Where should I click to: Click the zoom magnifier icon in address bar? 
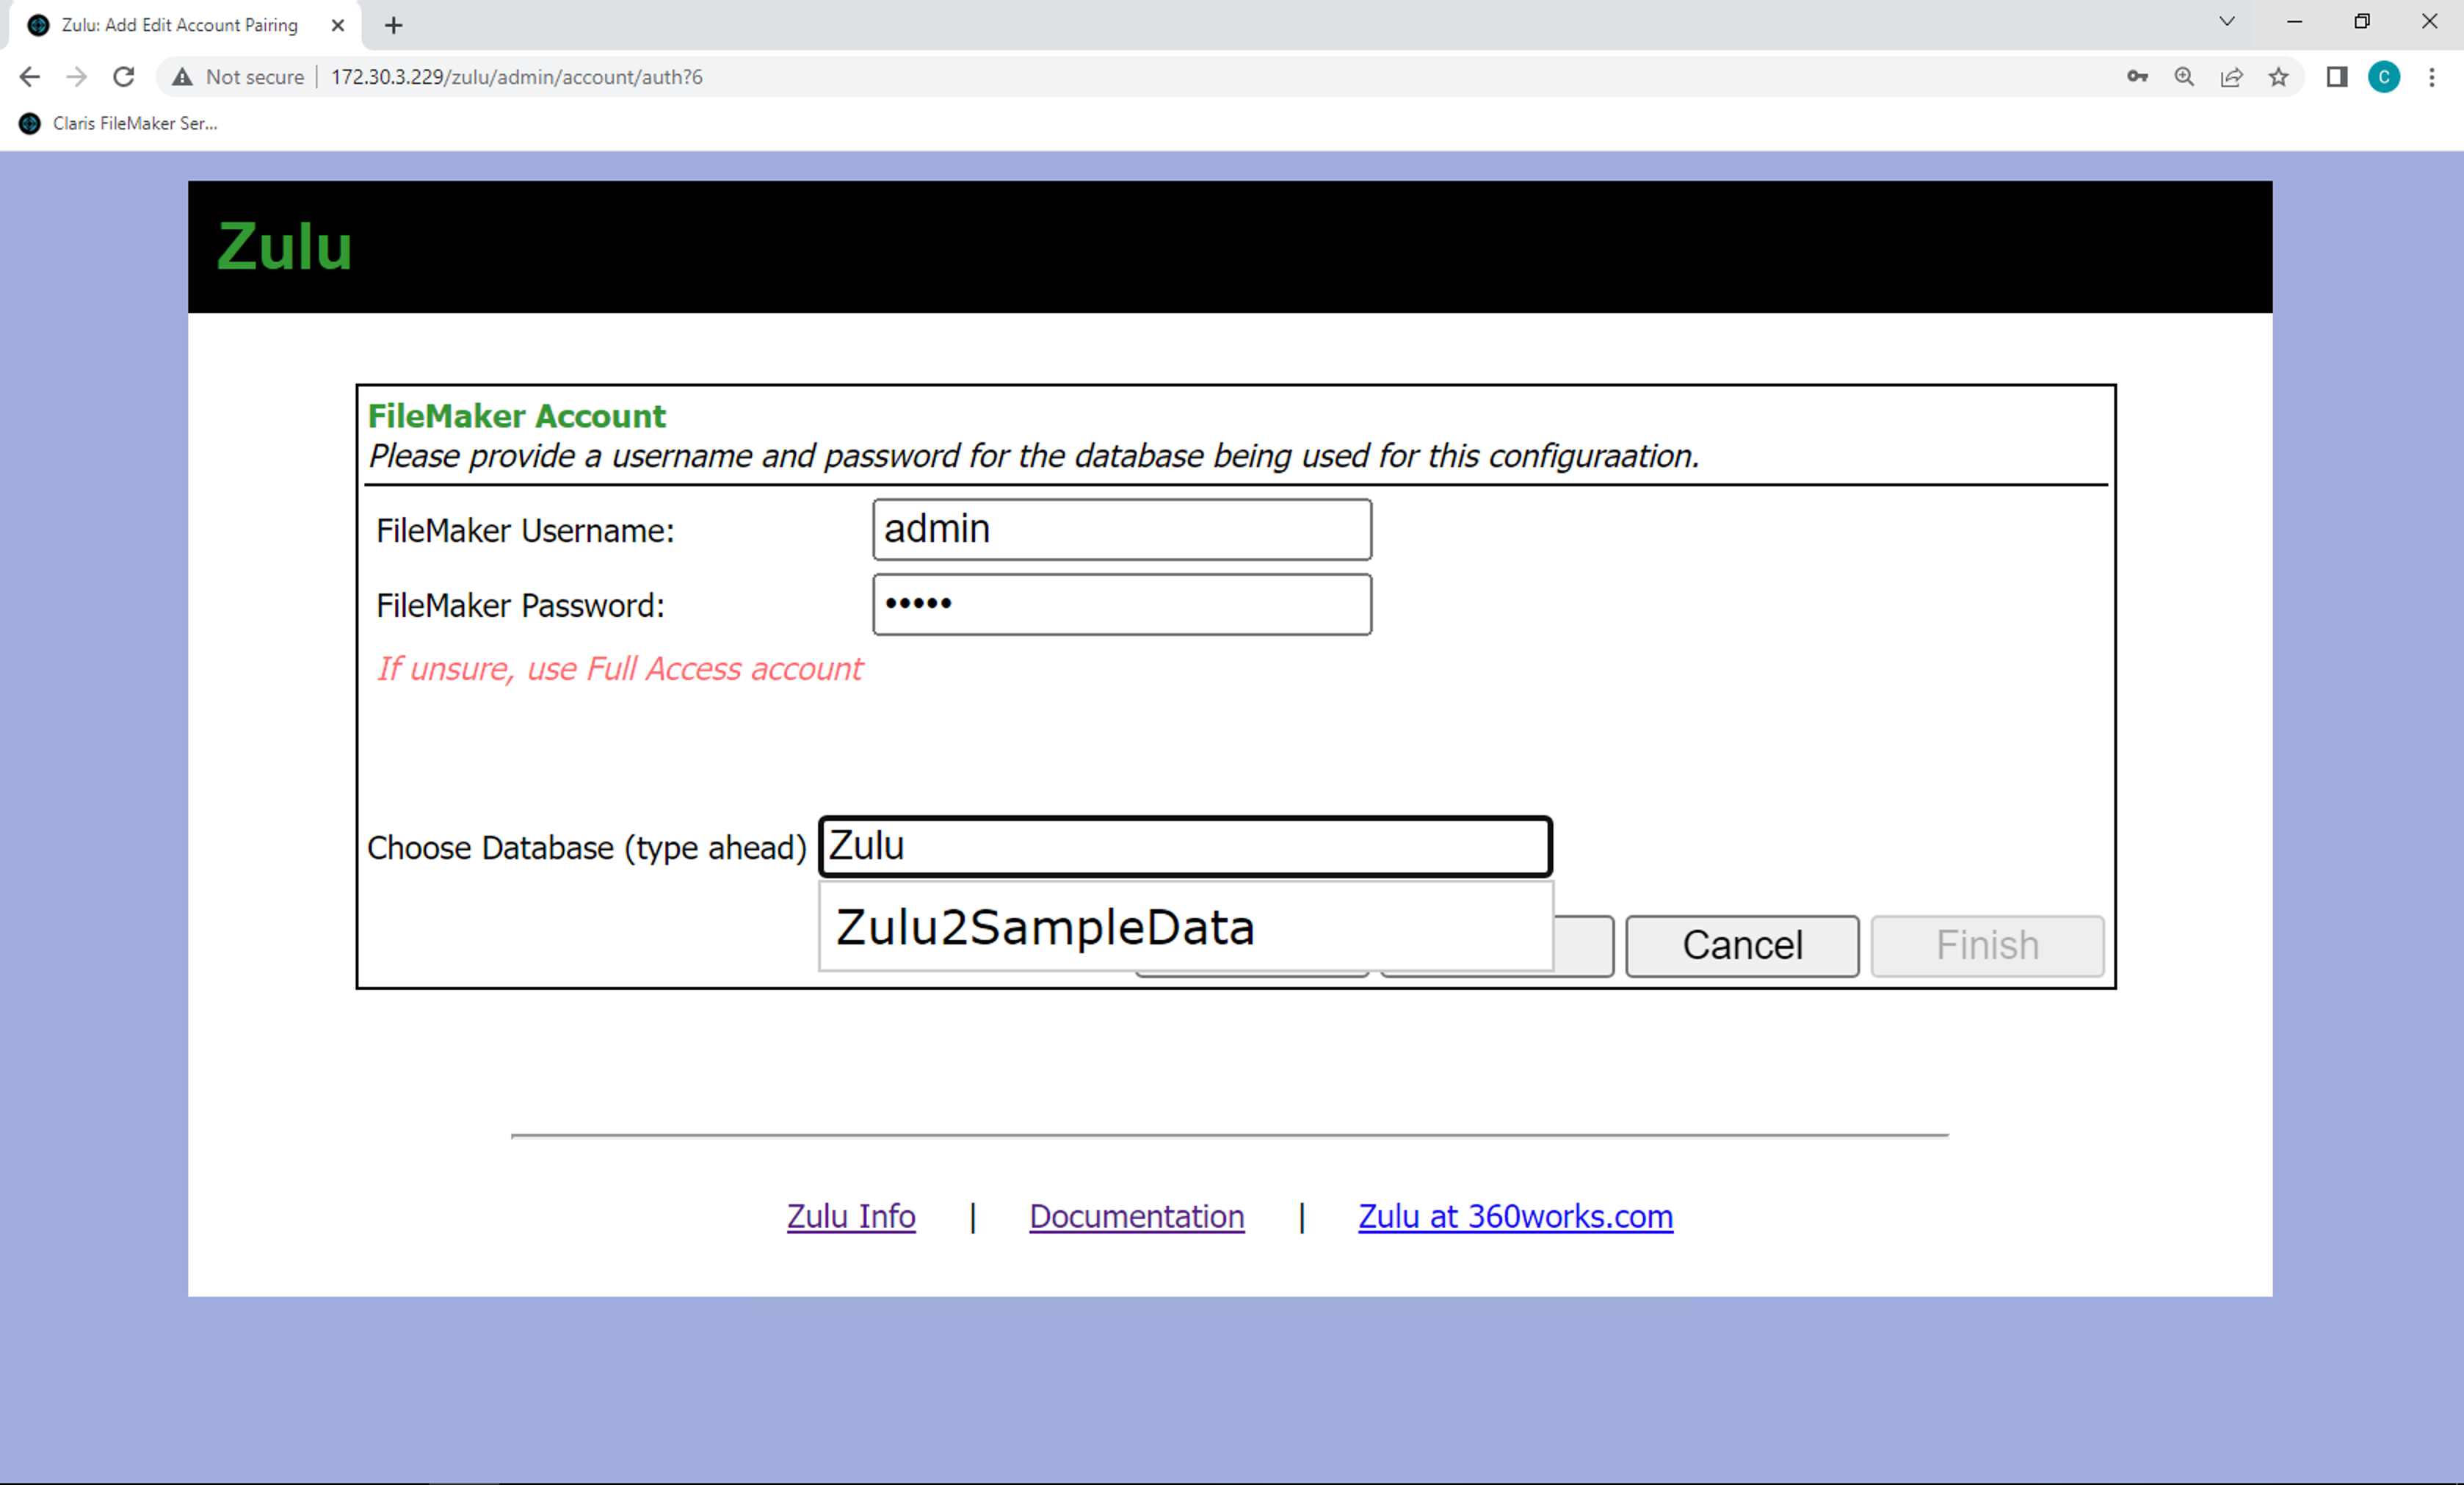coord(2184,77)
